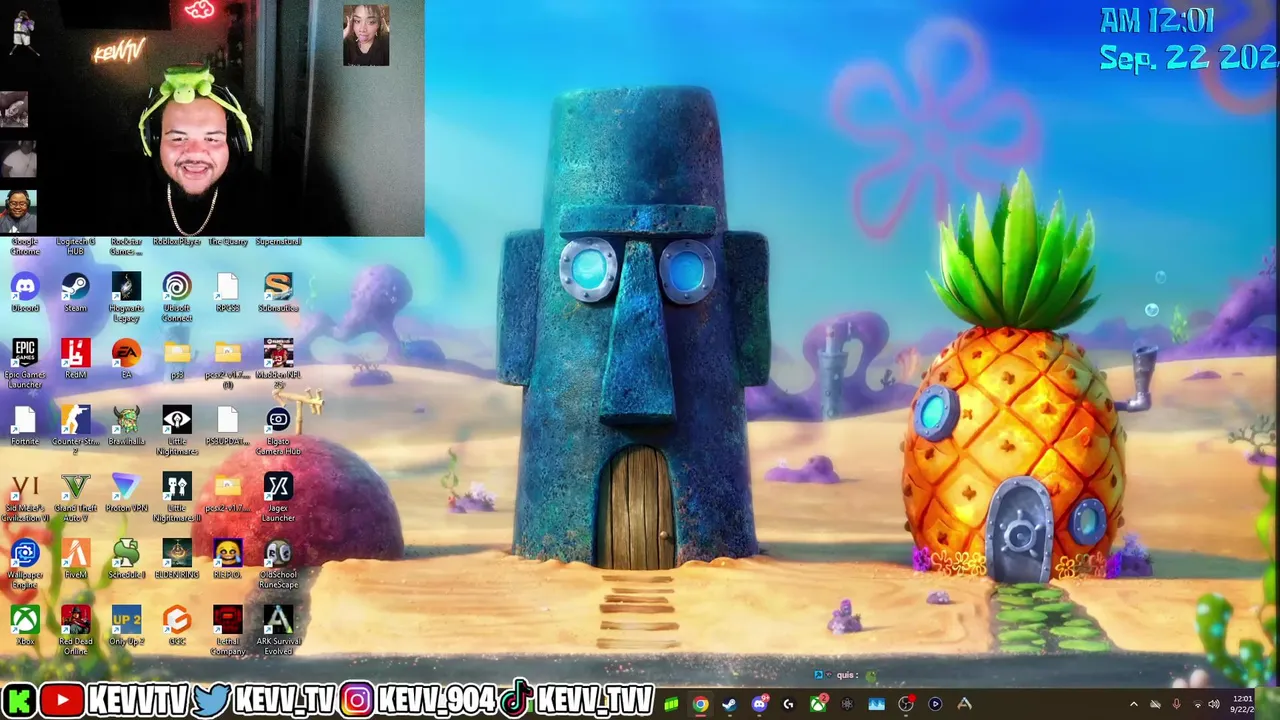This screenshot has height=720, width=1280.
Task: Open the EA app desktop shortcut
Action: (x=126, y=359)
